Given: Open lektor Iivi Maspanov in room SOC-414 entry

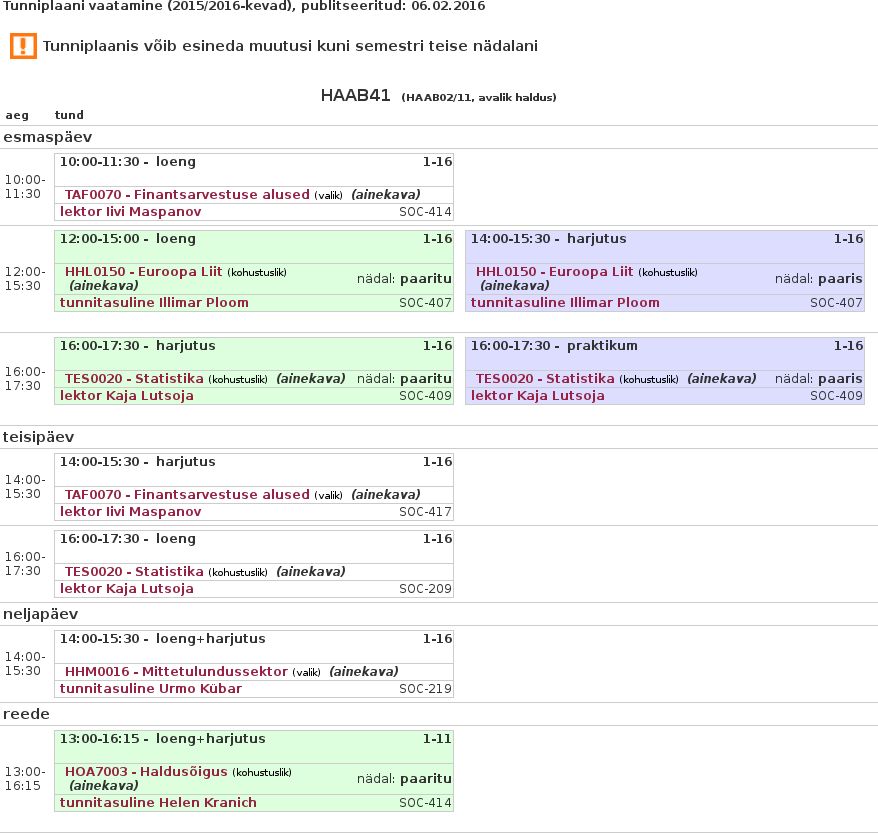Looking at the screenshot, I should (x=130, y=212).
